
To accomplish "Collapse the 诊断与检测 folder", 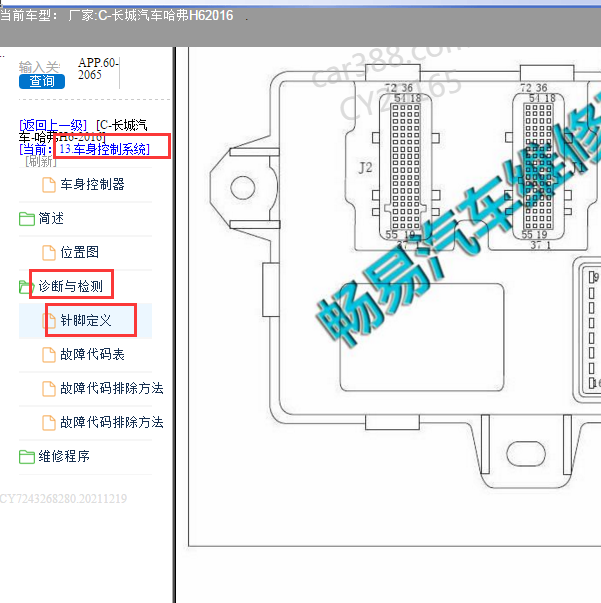I will tap(70, 286).
